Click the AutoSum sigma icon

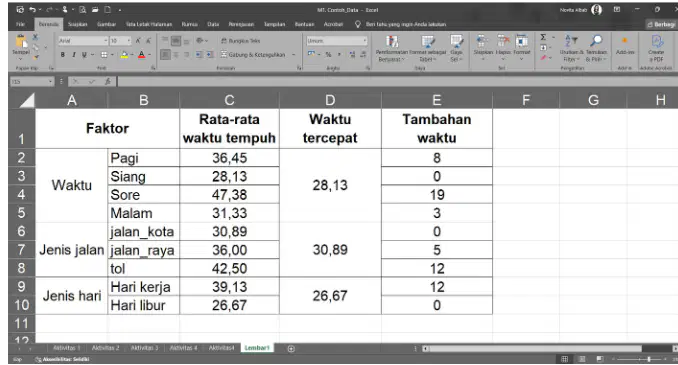[543, 38]
